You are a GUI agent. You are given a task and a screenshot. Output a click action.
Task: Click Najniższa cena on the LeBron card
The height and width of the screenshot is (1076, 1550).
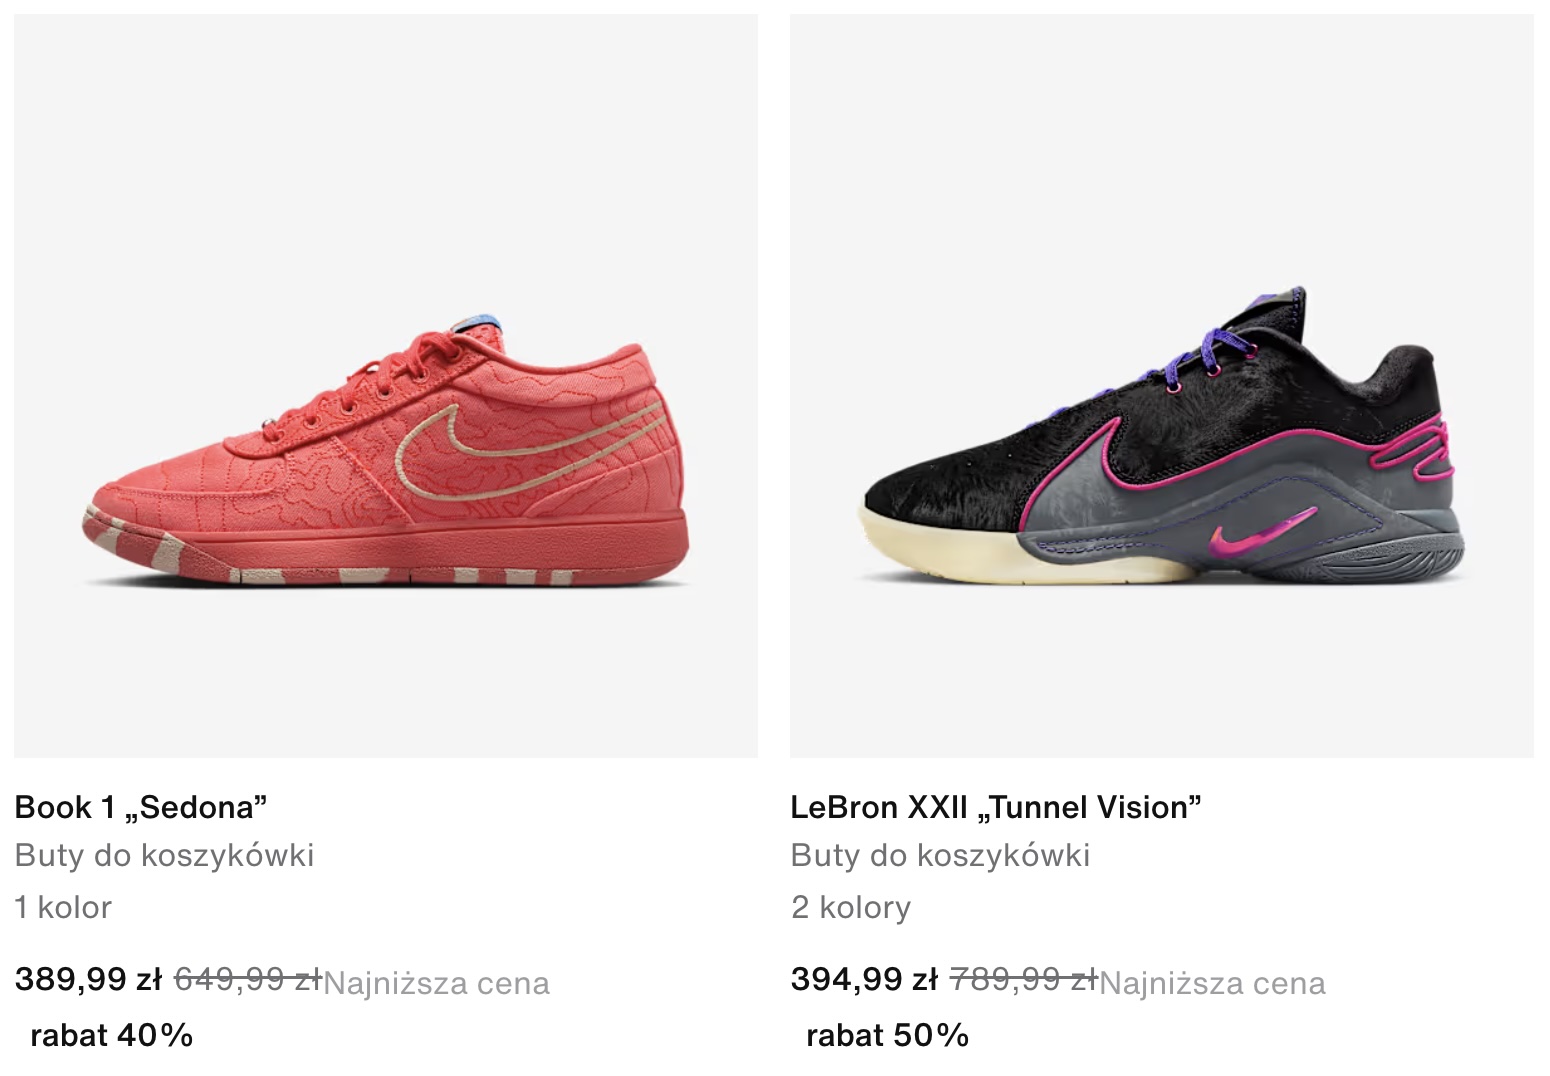[1212, 984]
